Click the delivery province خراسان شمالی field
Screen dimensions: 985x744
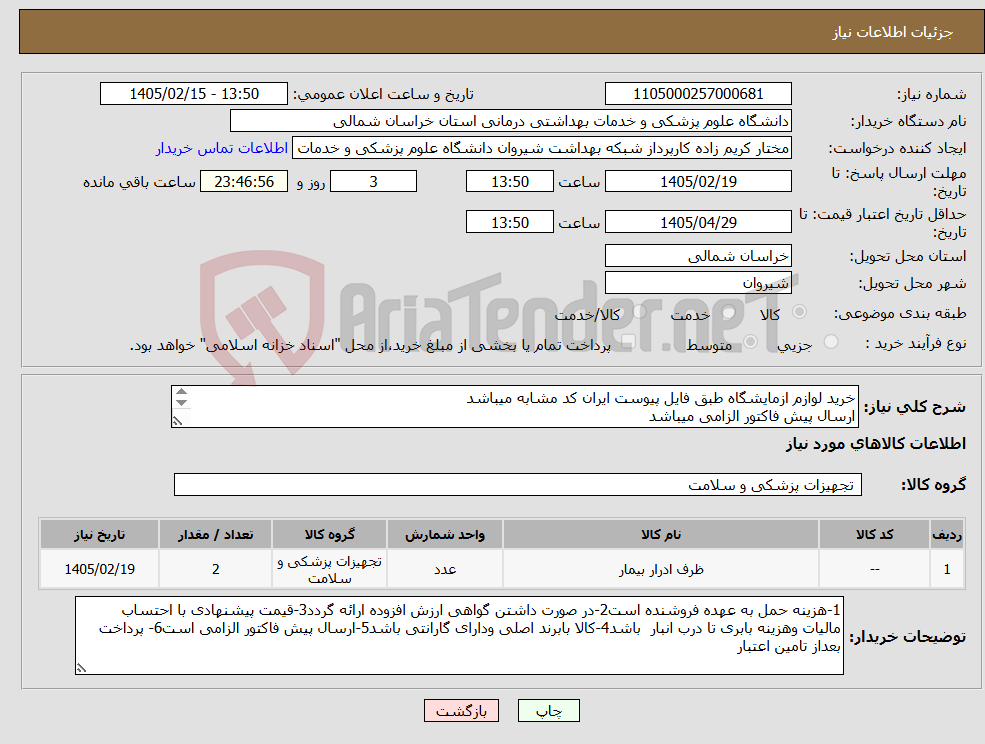698,256
